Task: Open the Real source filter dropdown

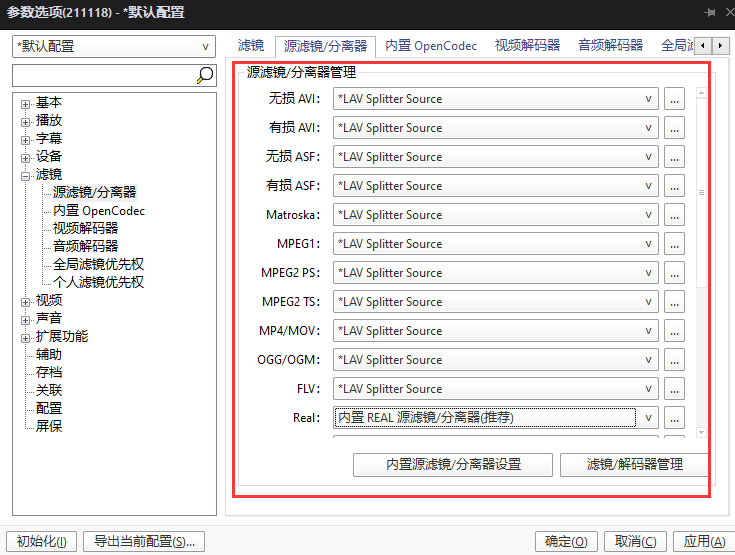Action: click(495, 418)
